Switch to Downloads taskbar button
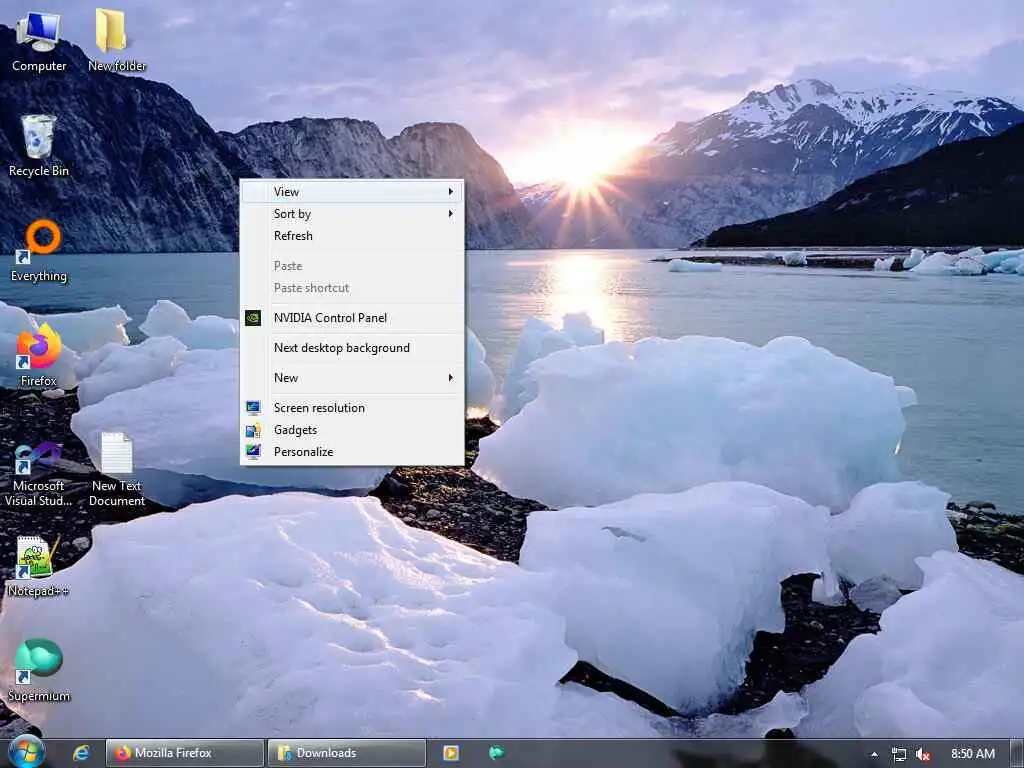Image resolution: width=1024 pixels, height=768 pixels. 347,753
